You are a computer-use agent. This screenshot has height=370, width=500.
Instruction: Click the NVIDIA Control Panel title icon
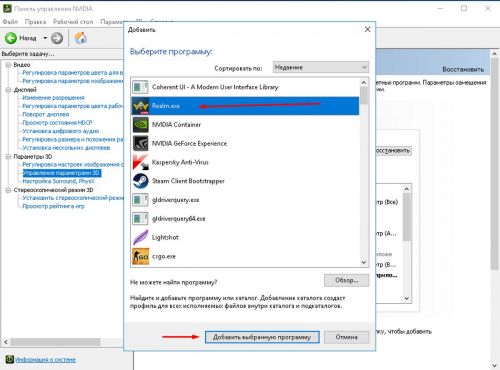click(7, 9)
